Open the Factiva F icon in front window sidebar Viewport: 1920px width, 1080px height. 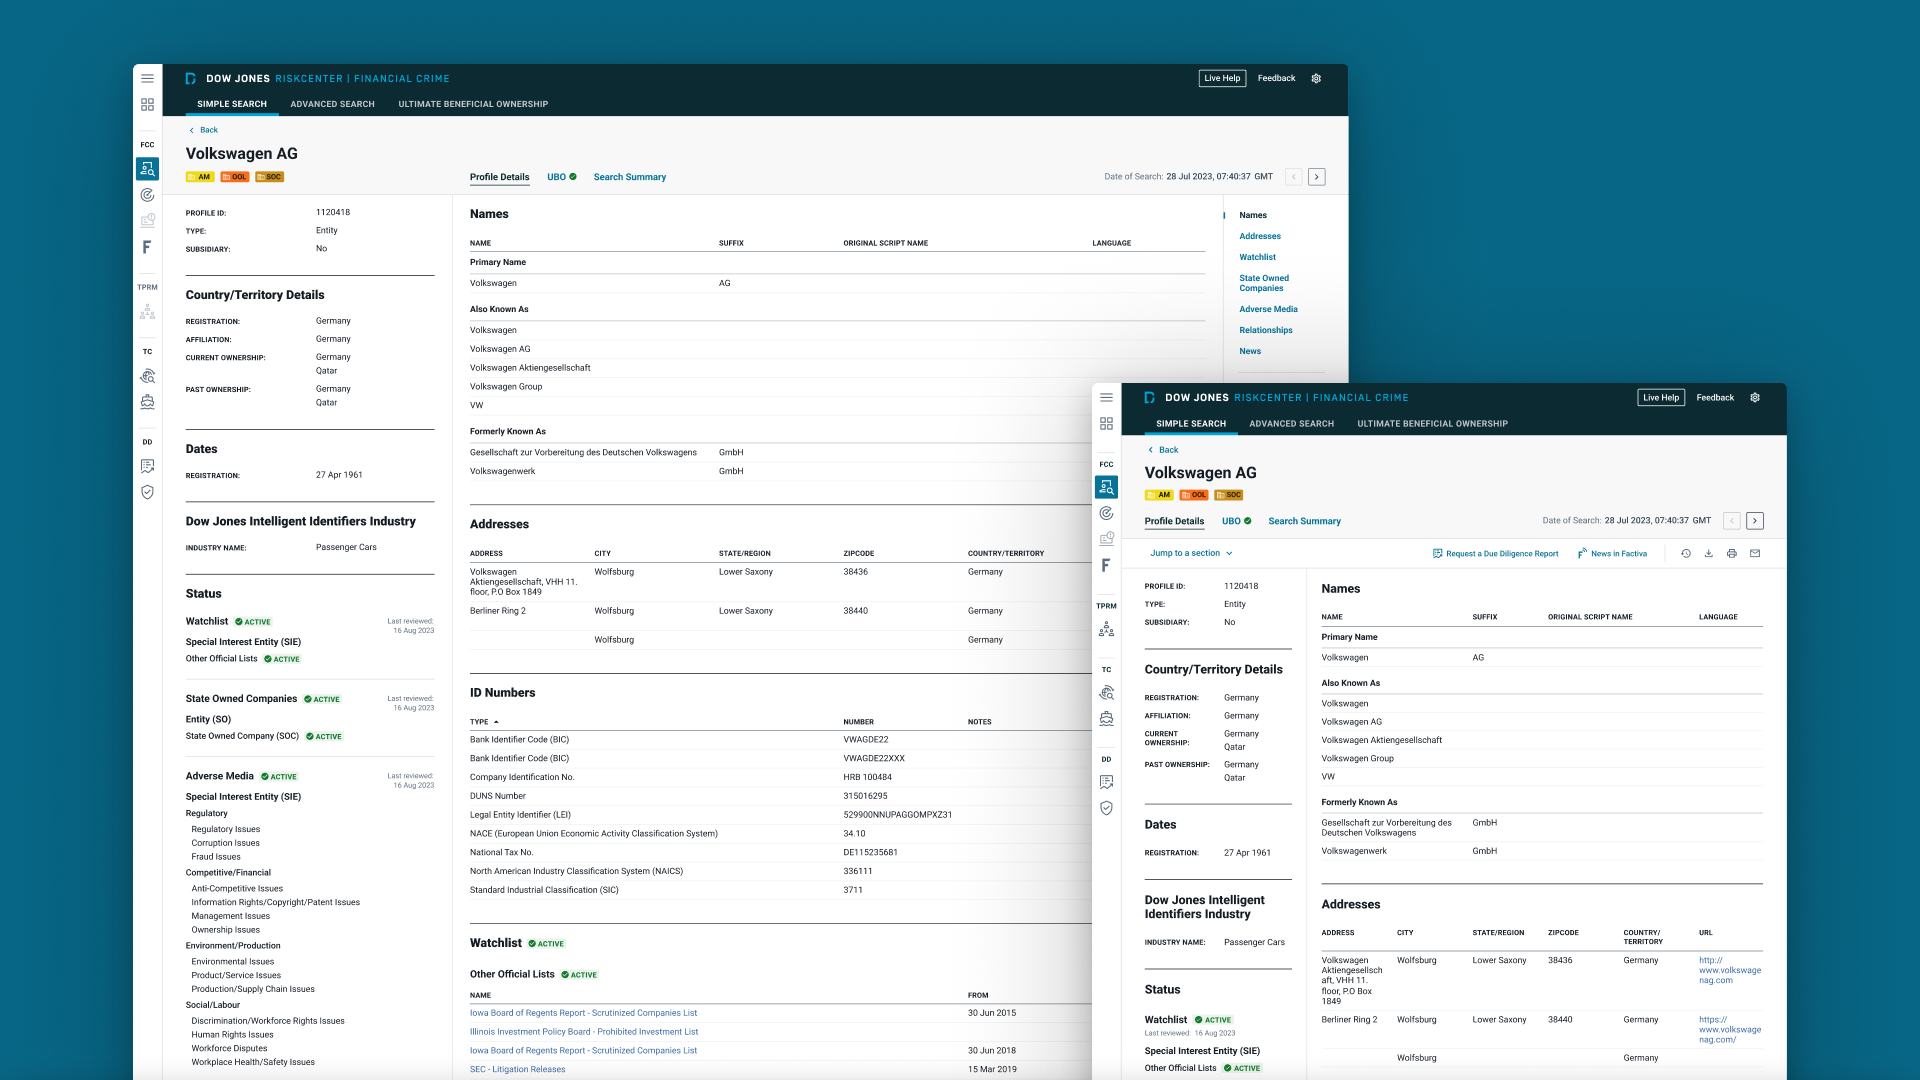(x=1106, y=565)
